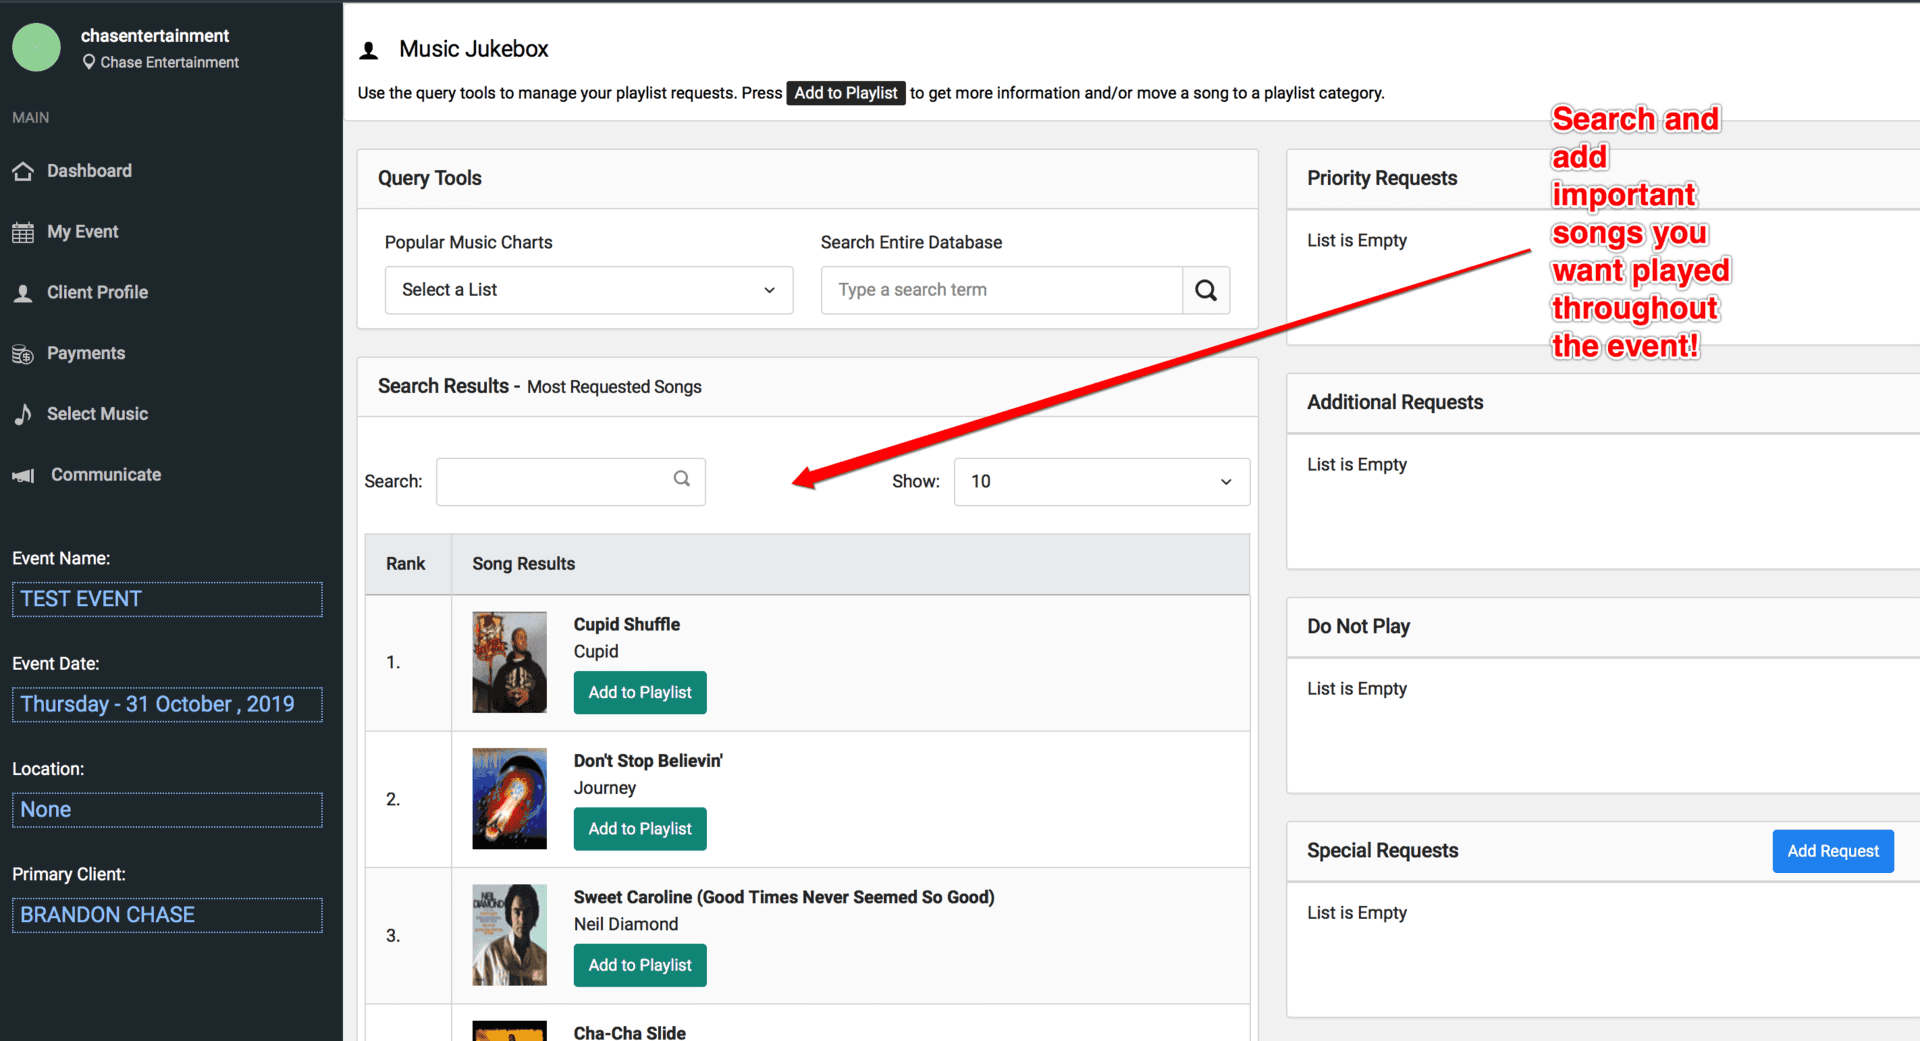Open the Popular Music Charts list dropdown

[x=588, y=290]
